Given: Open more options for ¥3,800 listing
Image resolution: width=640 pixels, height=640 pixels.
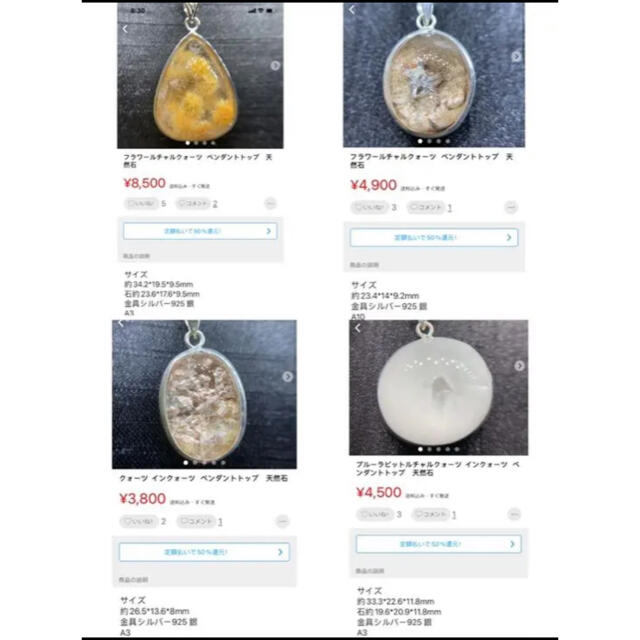Looking at the screenshot, I should click(x=282, y=521).
